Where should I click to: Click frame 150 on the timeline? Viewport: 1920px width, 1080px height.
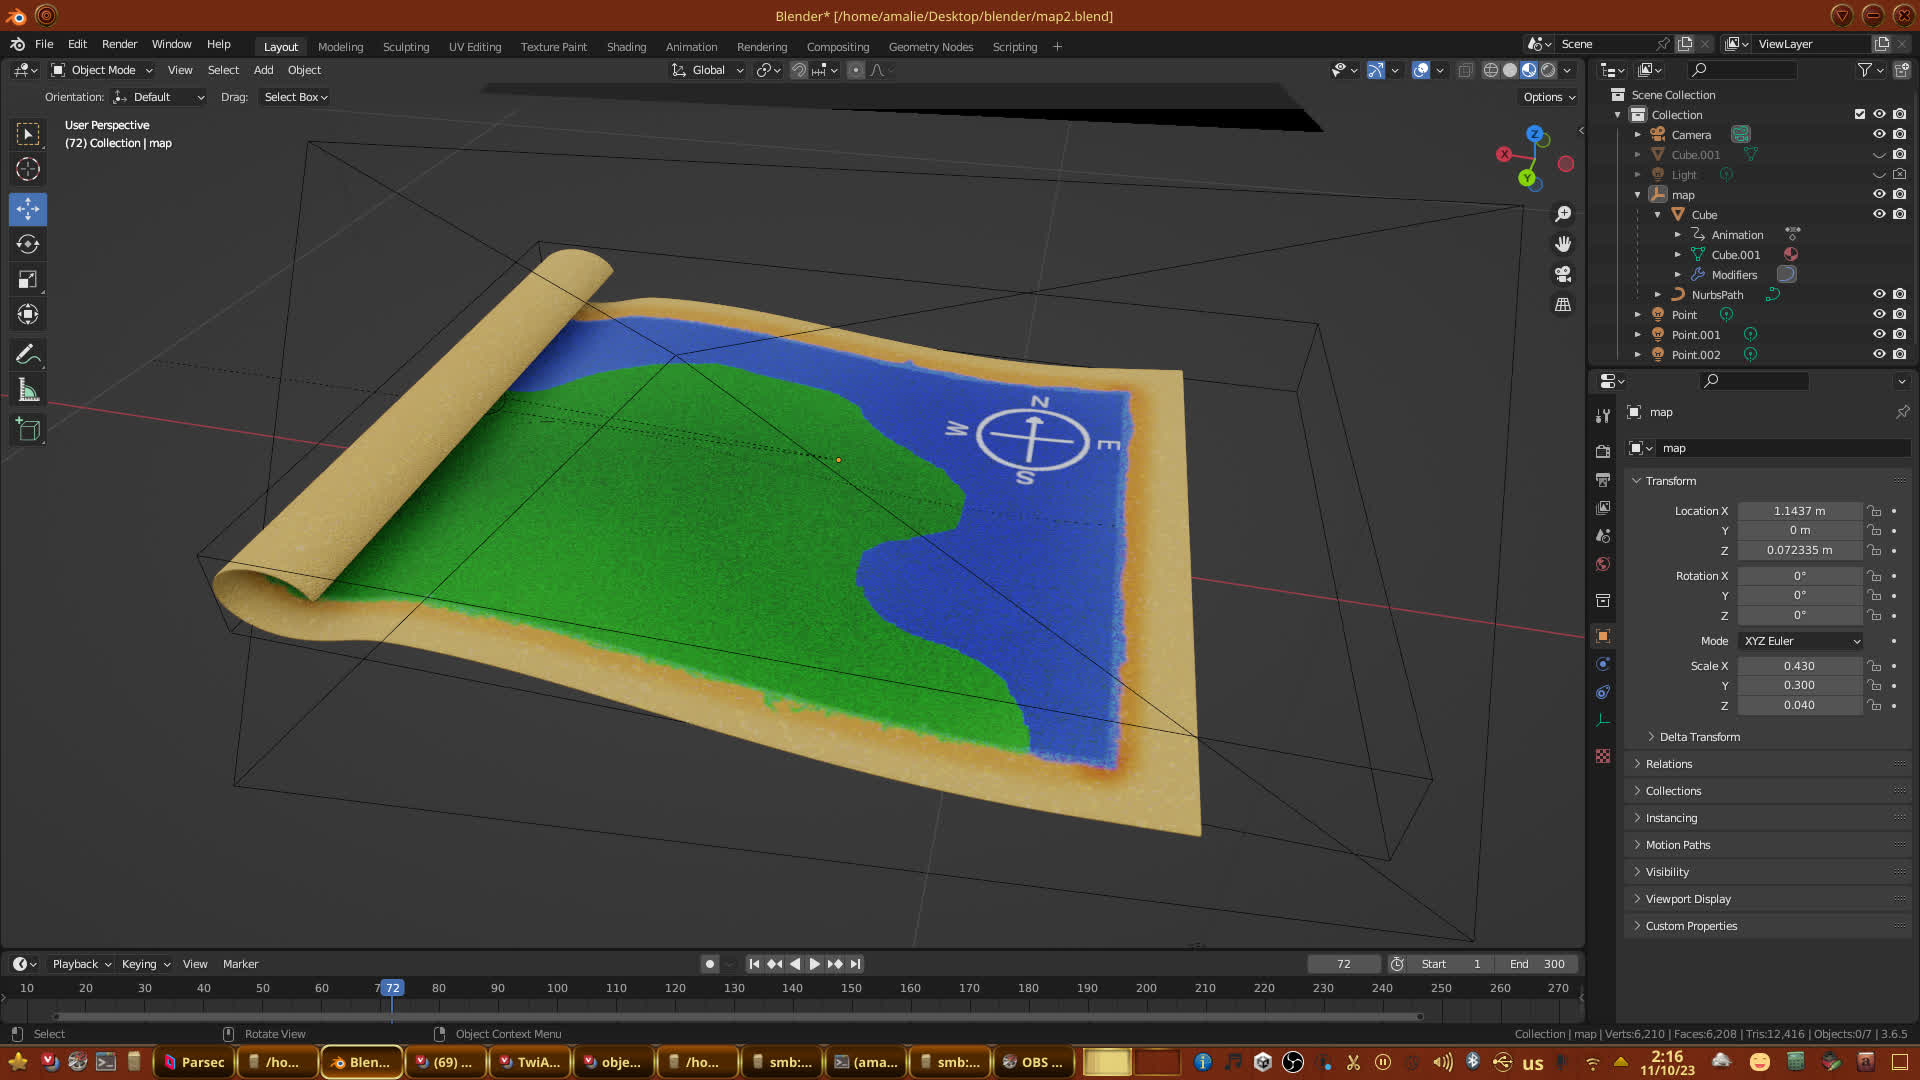(851, 988)
